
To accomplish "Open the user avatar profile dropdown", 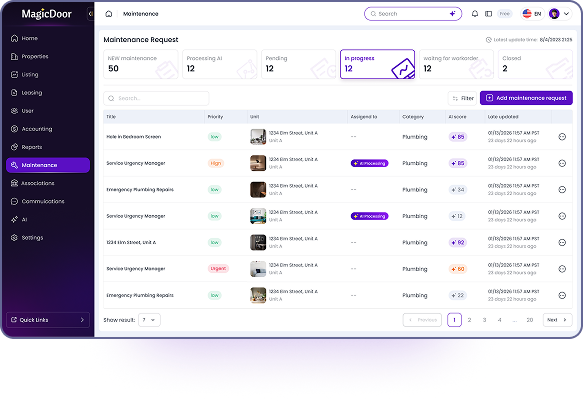I will pyautogui.click(x=560, y=14).
